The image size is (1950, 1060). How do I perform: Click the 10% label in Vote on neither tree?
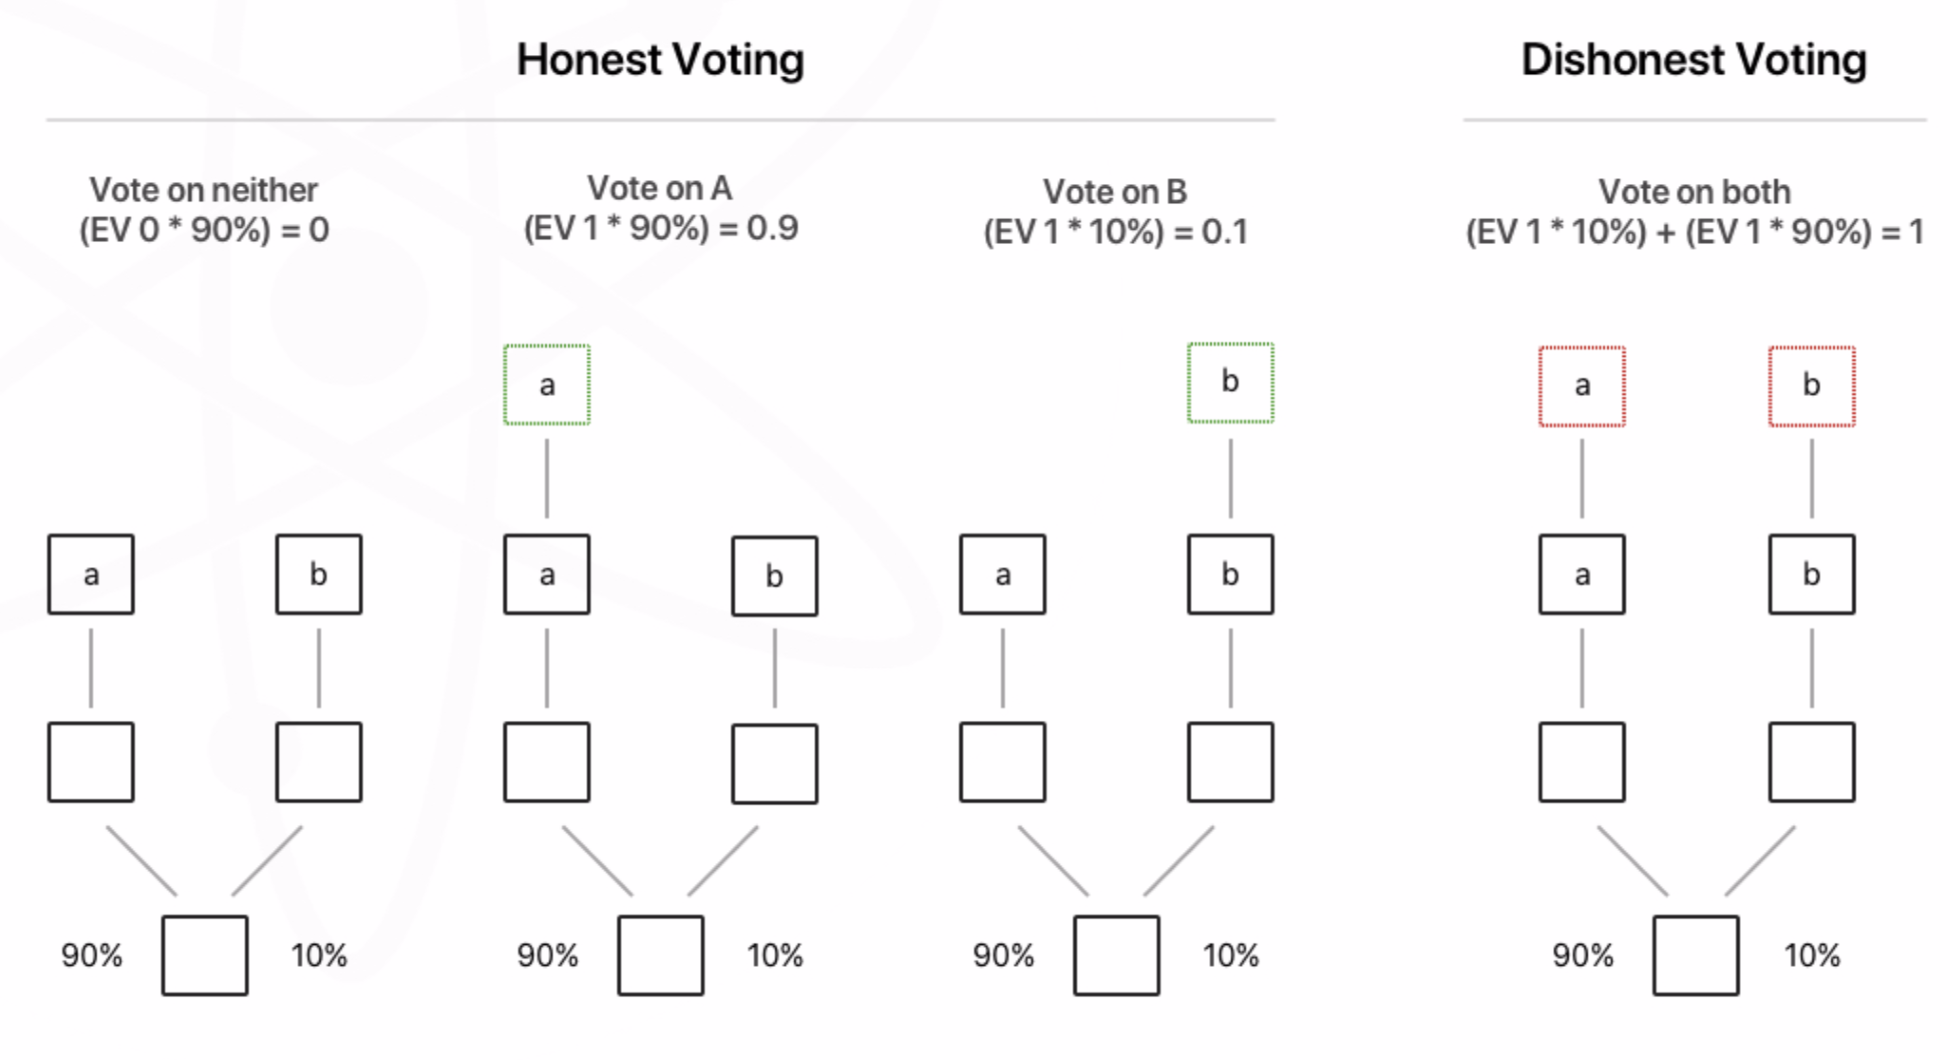tap(319, 956)
